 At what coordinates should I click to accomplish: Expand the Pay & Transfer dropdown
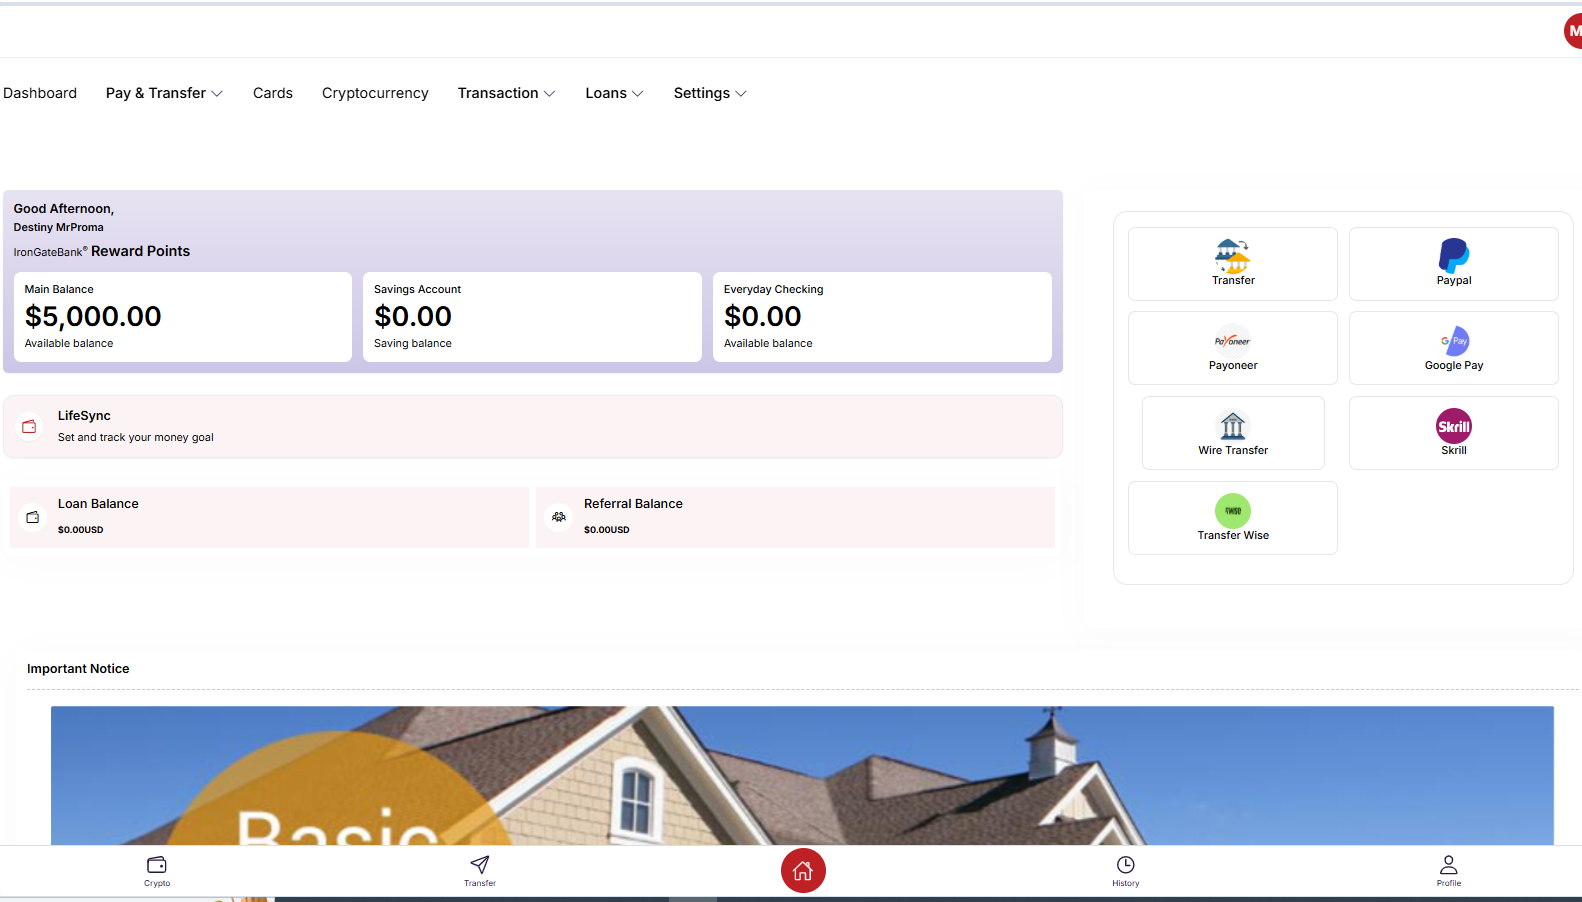click(x=164, y=93)
